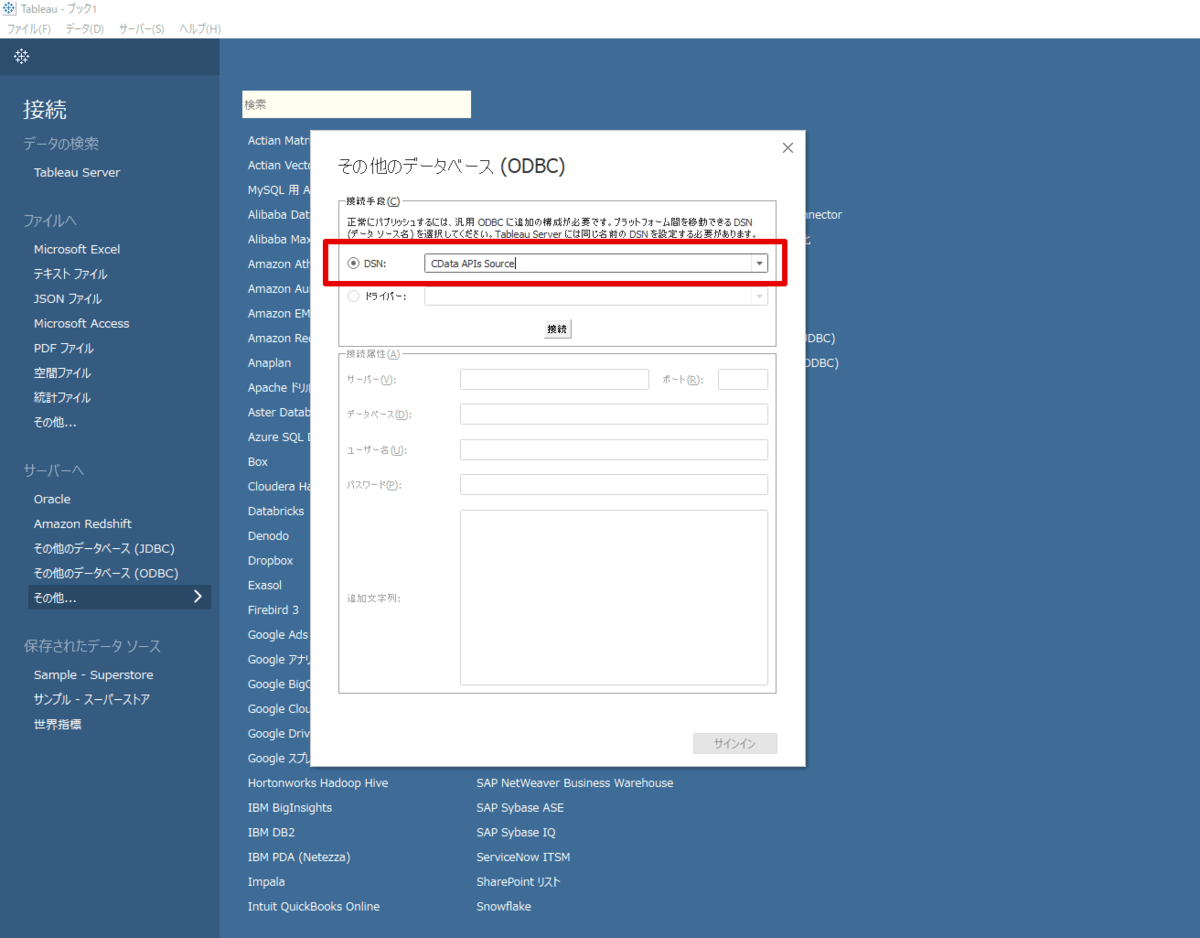This screenshot has height=938, width=1200.
Task: Select the DSN radio button
Action: (x=353, y=264)
